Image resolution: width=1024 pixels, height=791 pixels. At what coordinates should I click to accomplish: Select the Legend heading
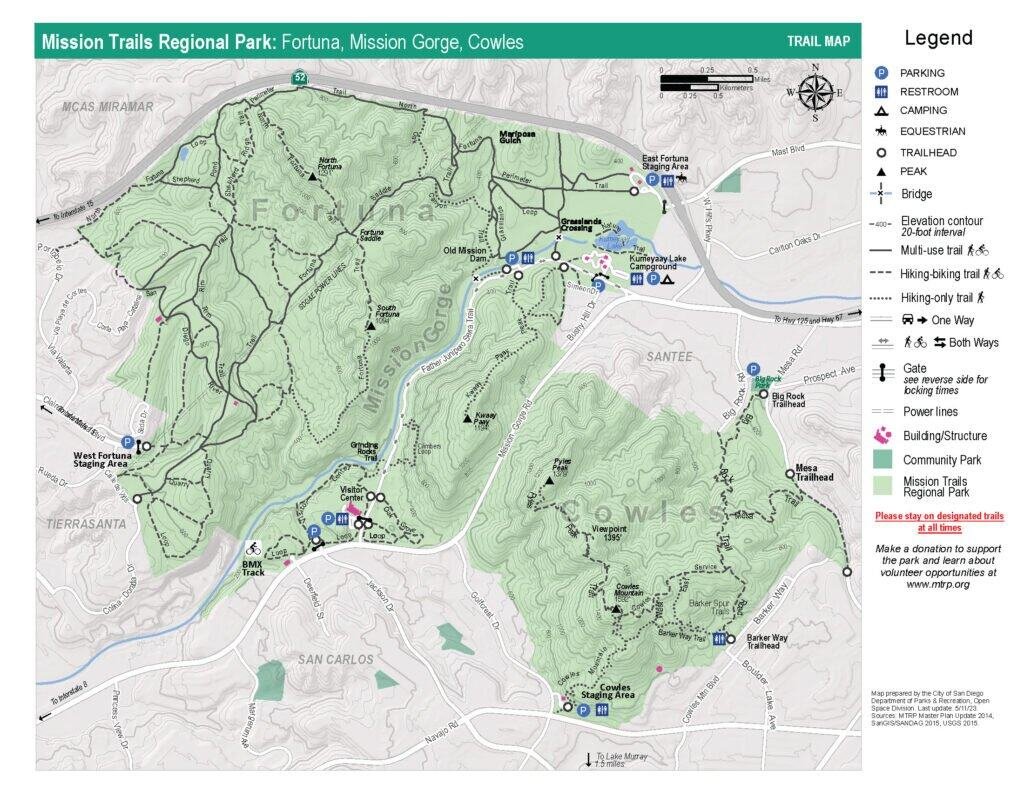(x=940, y=39)
